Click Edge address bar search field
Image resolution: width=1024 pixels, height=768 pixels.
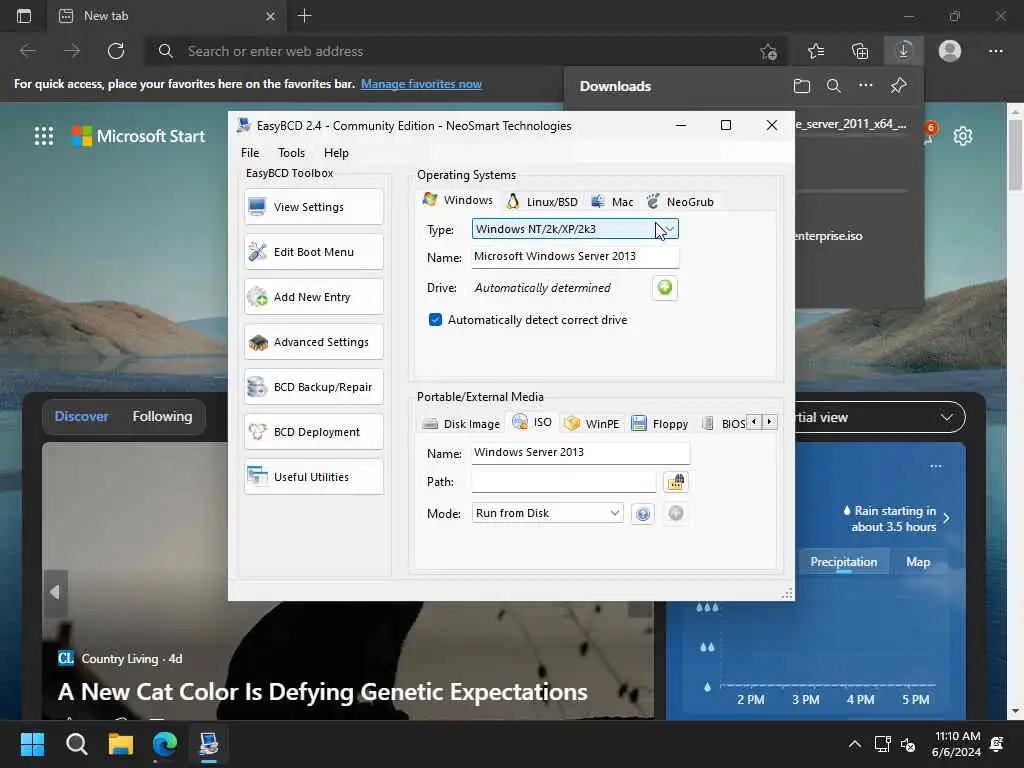(457, 51)
